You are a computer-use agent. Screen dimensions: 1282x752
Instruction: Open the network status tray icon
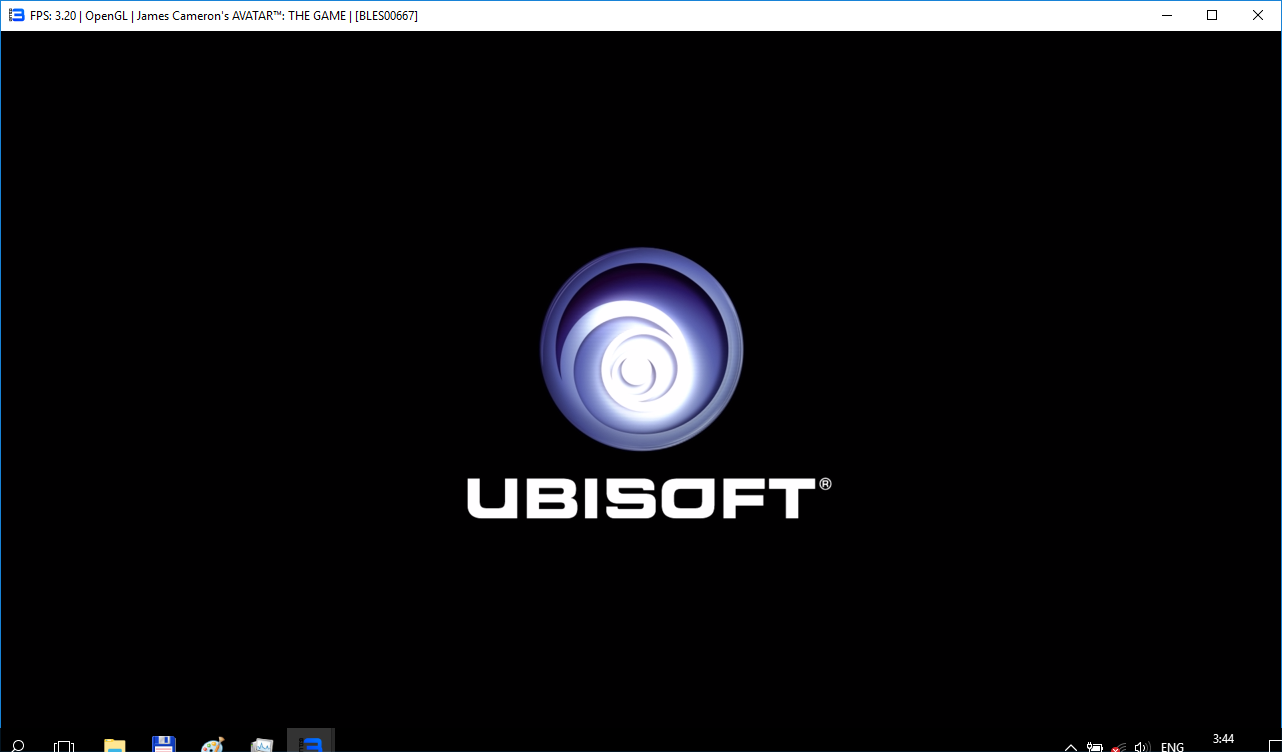tap(1118, 746)
